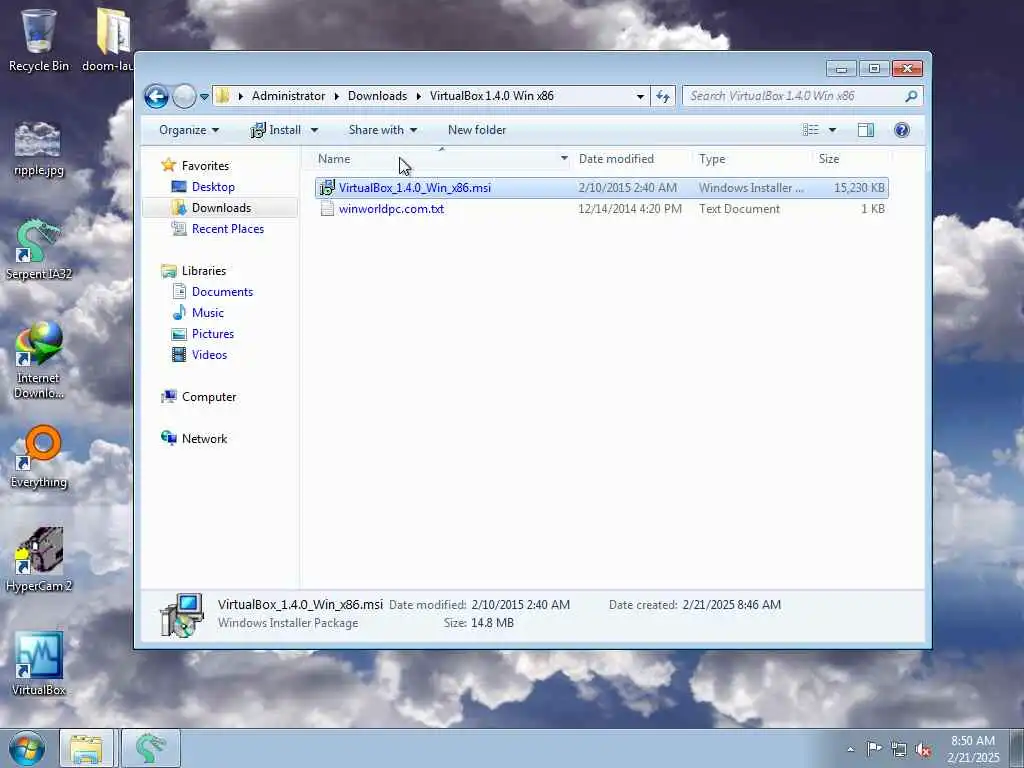Click Serpent taskbar button
This screenshot has width=1024, height=768.
coord(150,748)
